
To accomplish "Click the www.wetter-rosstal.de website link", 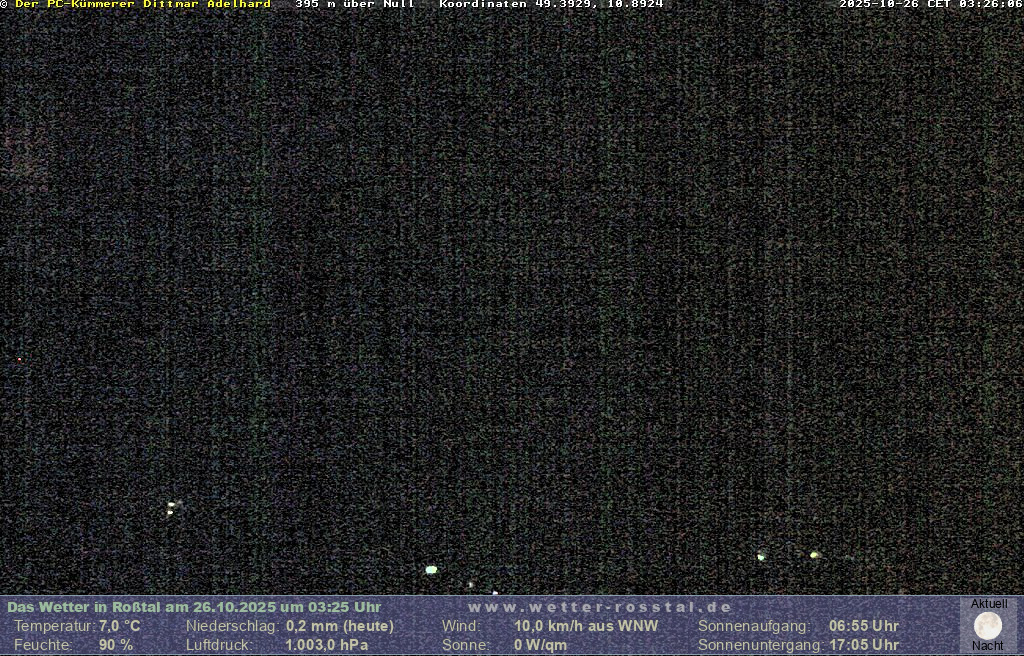I will [600, 607].
